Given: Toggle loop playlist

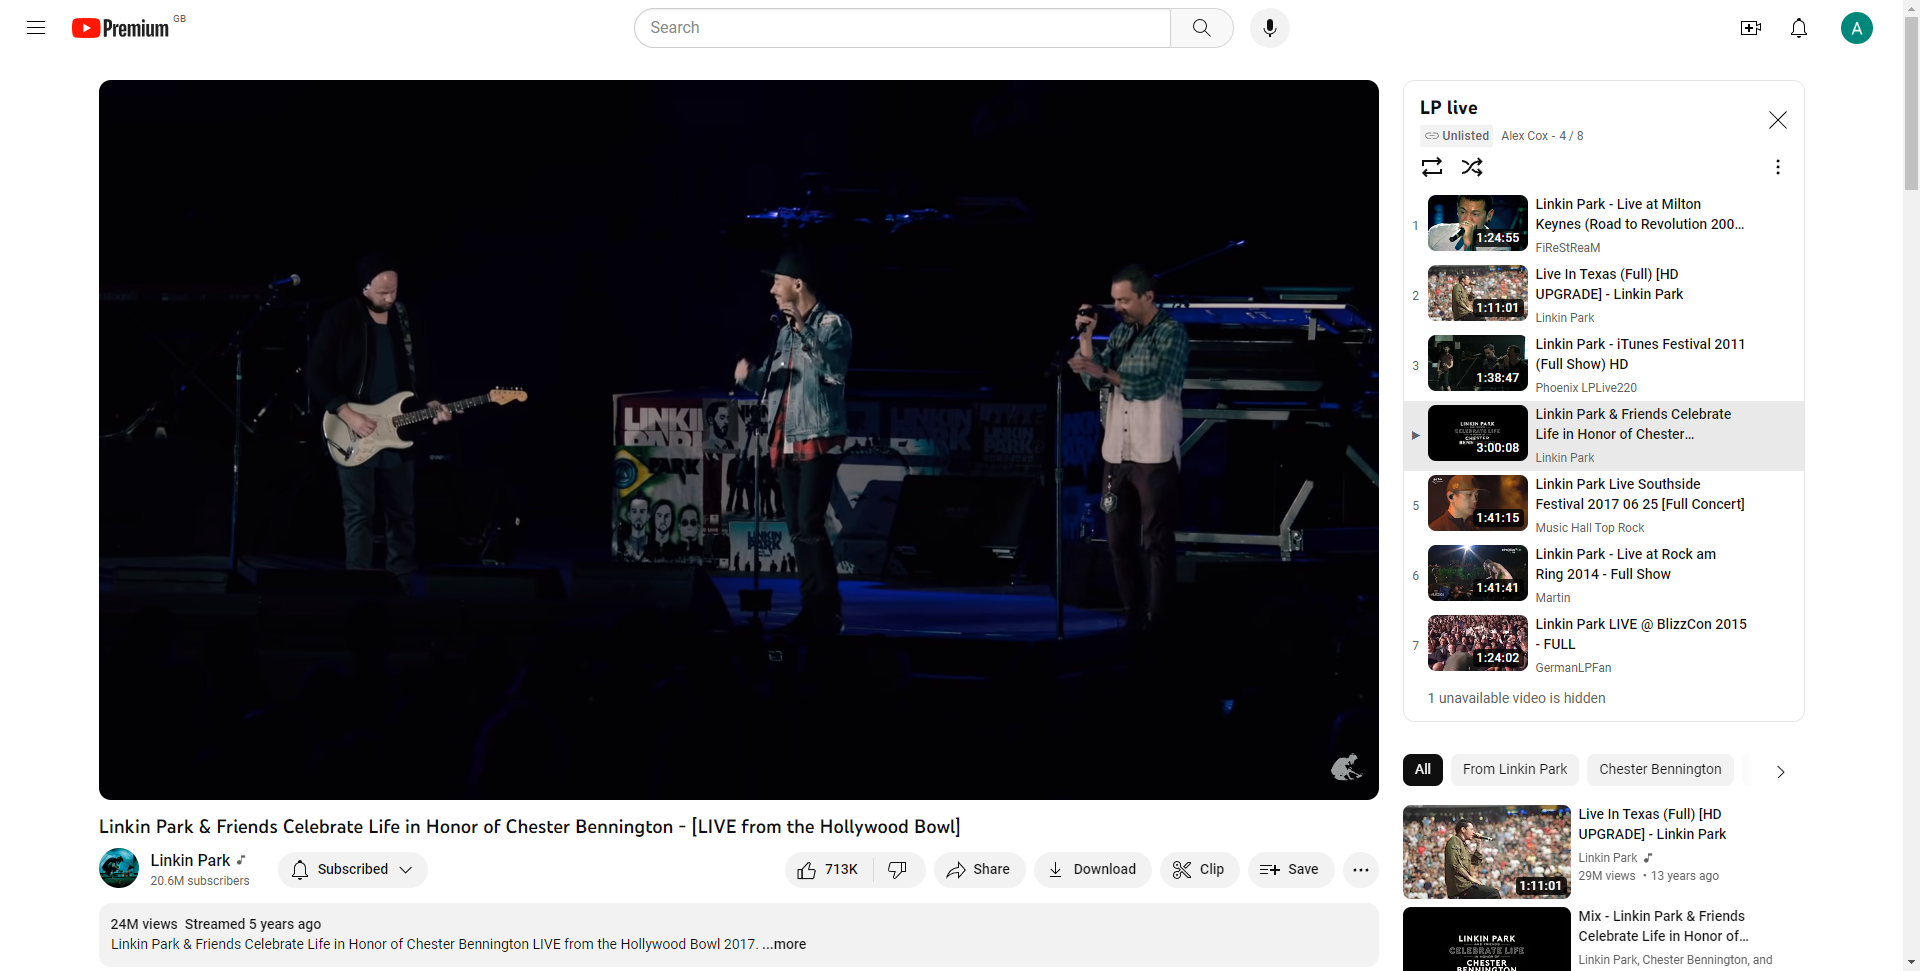Looking at the screenshot, I should point(1432,167).
